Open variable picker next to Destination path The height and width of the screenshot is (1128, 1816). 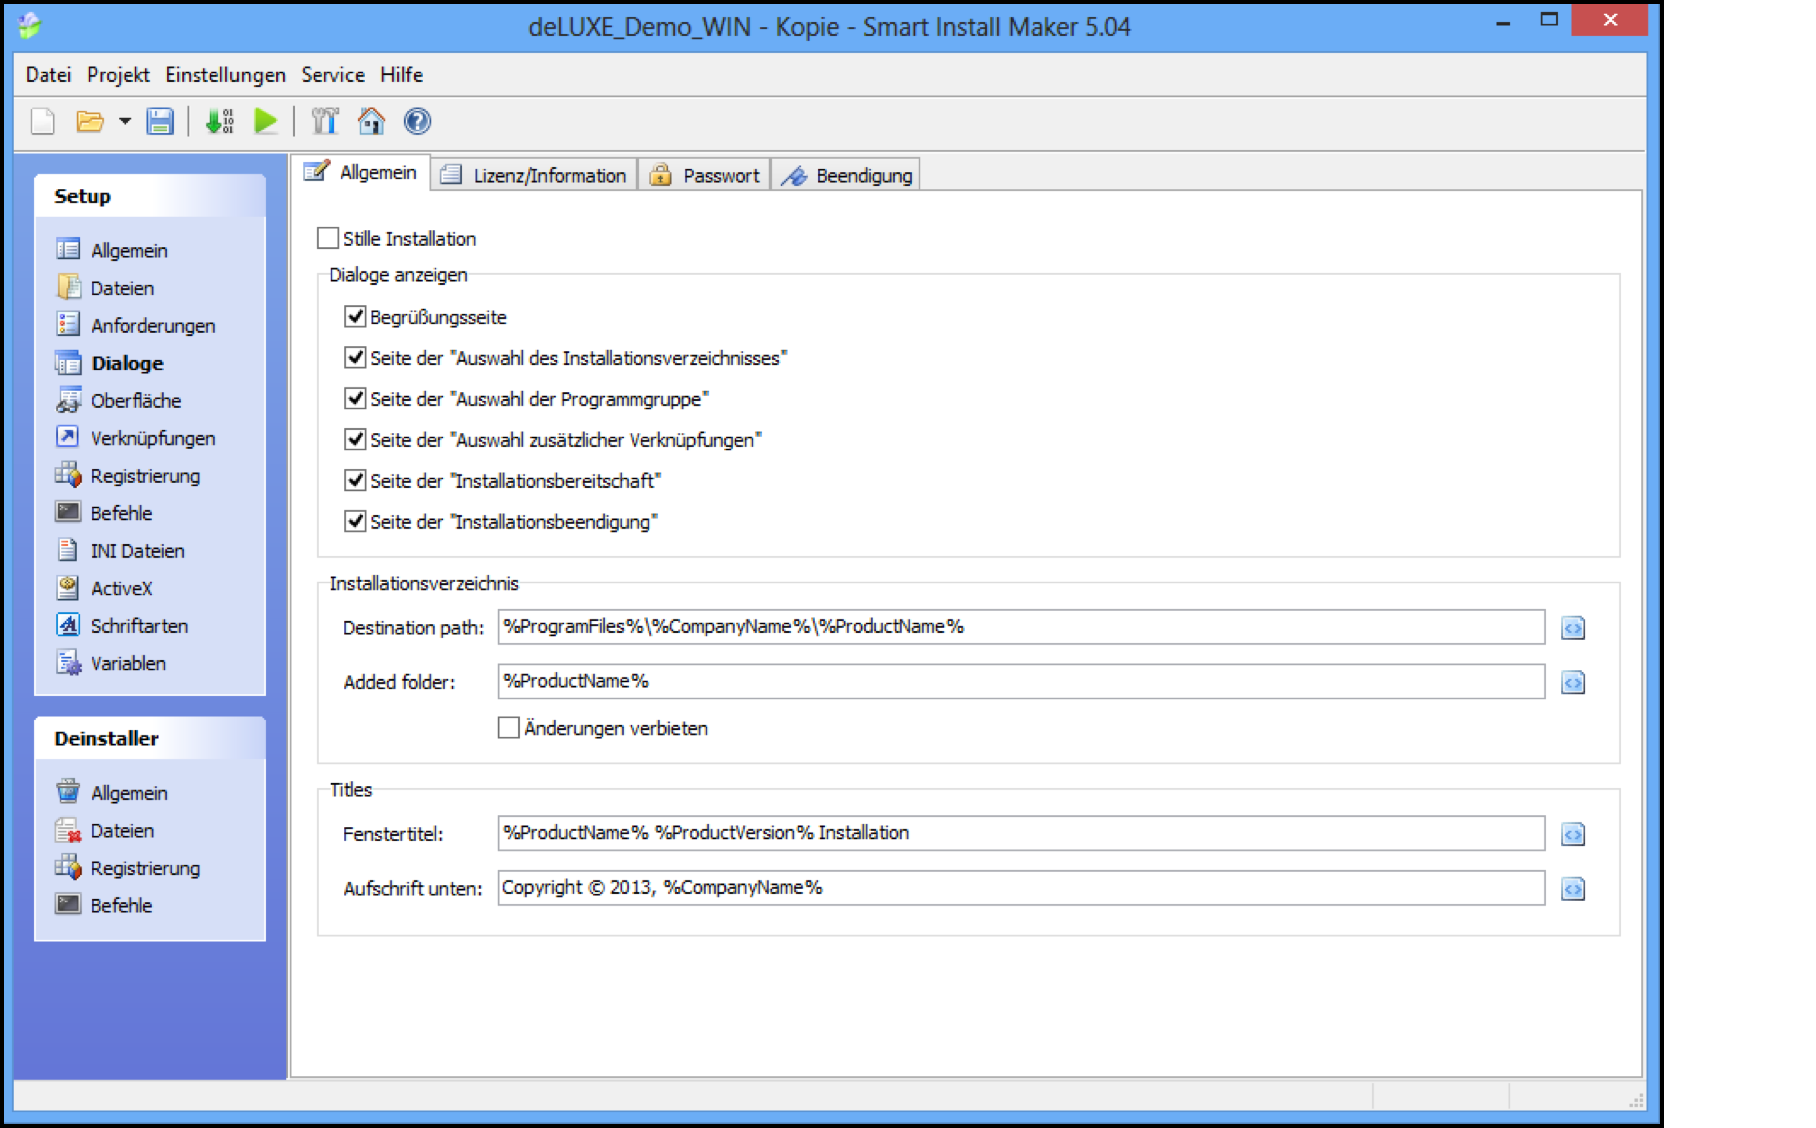(x=1572, y=628)
